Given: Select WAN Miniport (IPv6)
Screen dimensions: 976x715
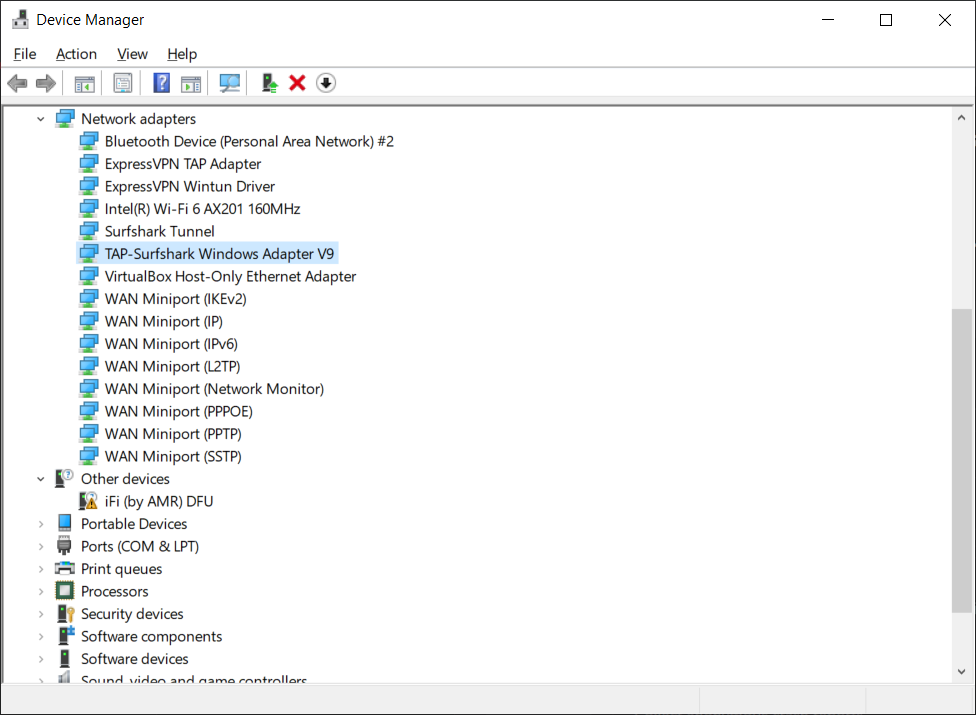Looking at the screenshot, I should pyautogui.click(x=171, y=343).
